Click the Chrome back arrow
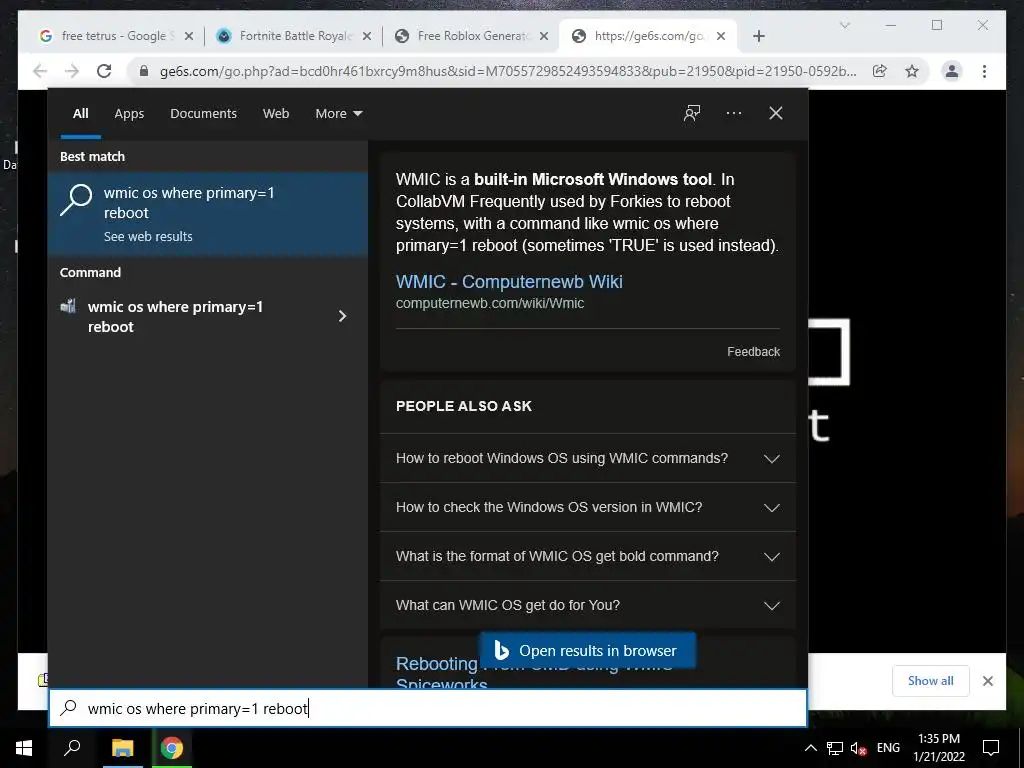The height and width of the screenshot is (768, 1024). (x=40, y=71)
